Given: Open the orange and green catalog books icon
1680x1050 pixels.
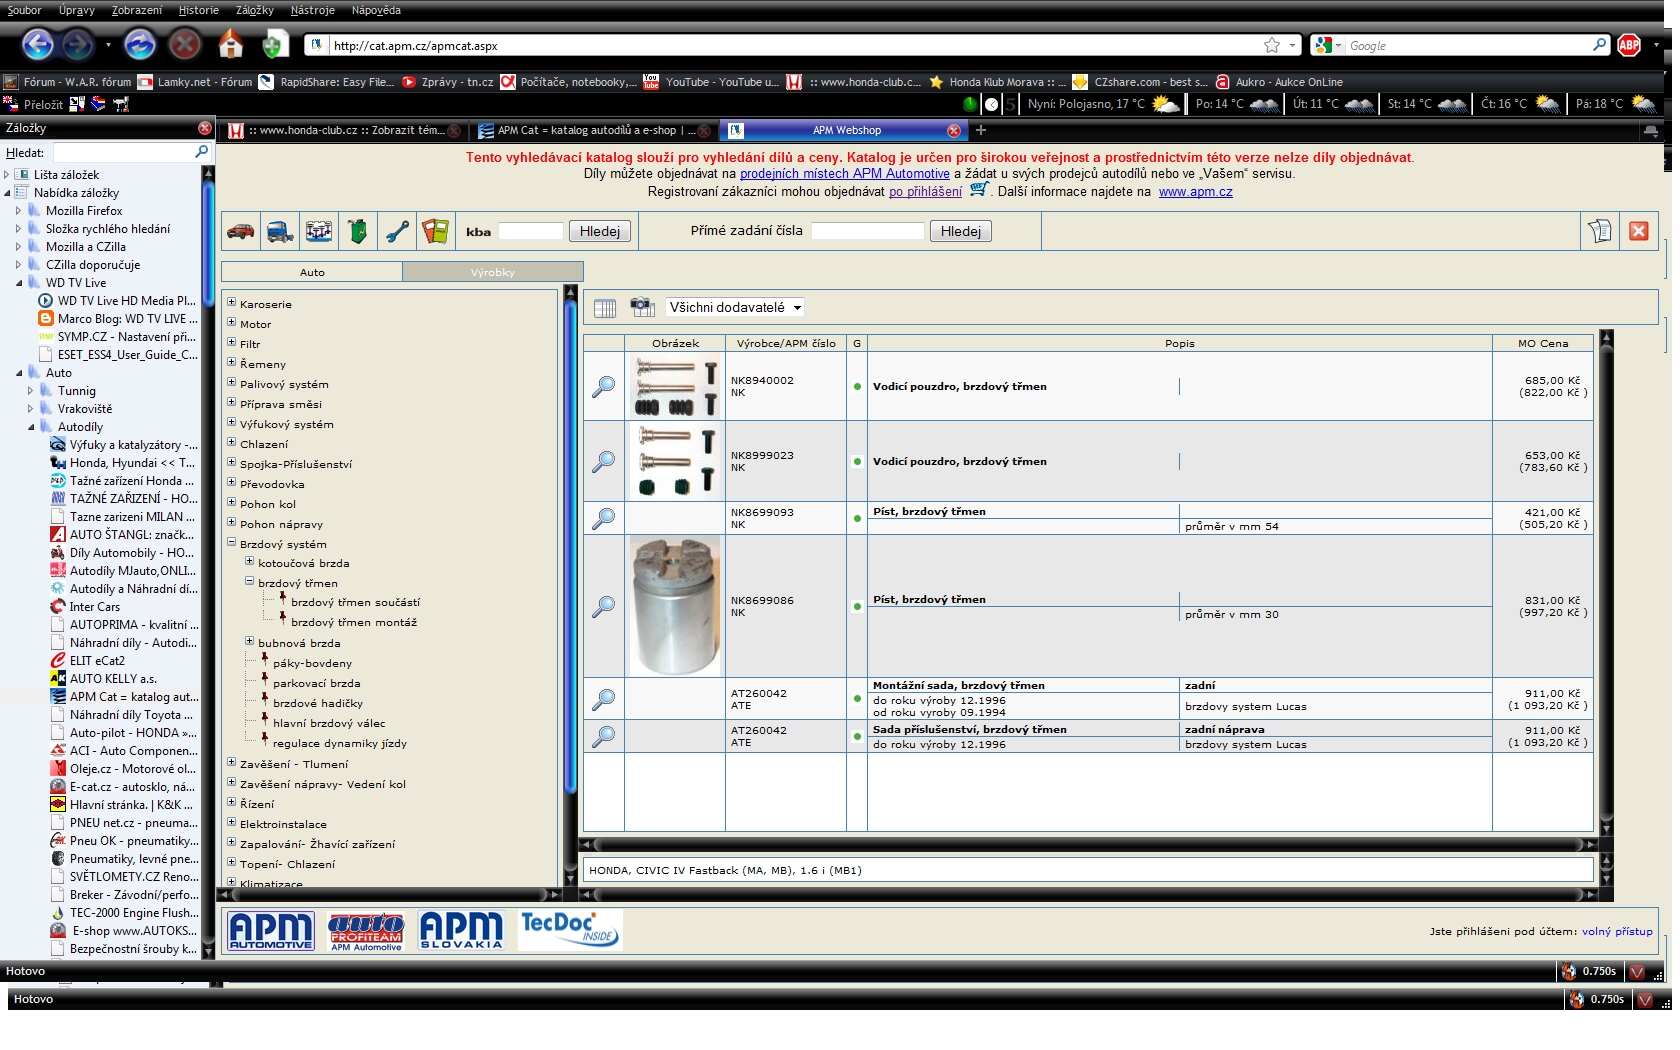Looking at the screenshot, I should [435, 232].
